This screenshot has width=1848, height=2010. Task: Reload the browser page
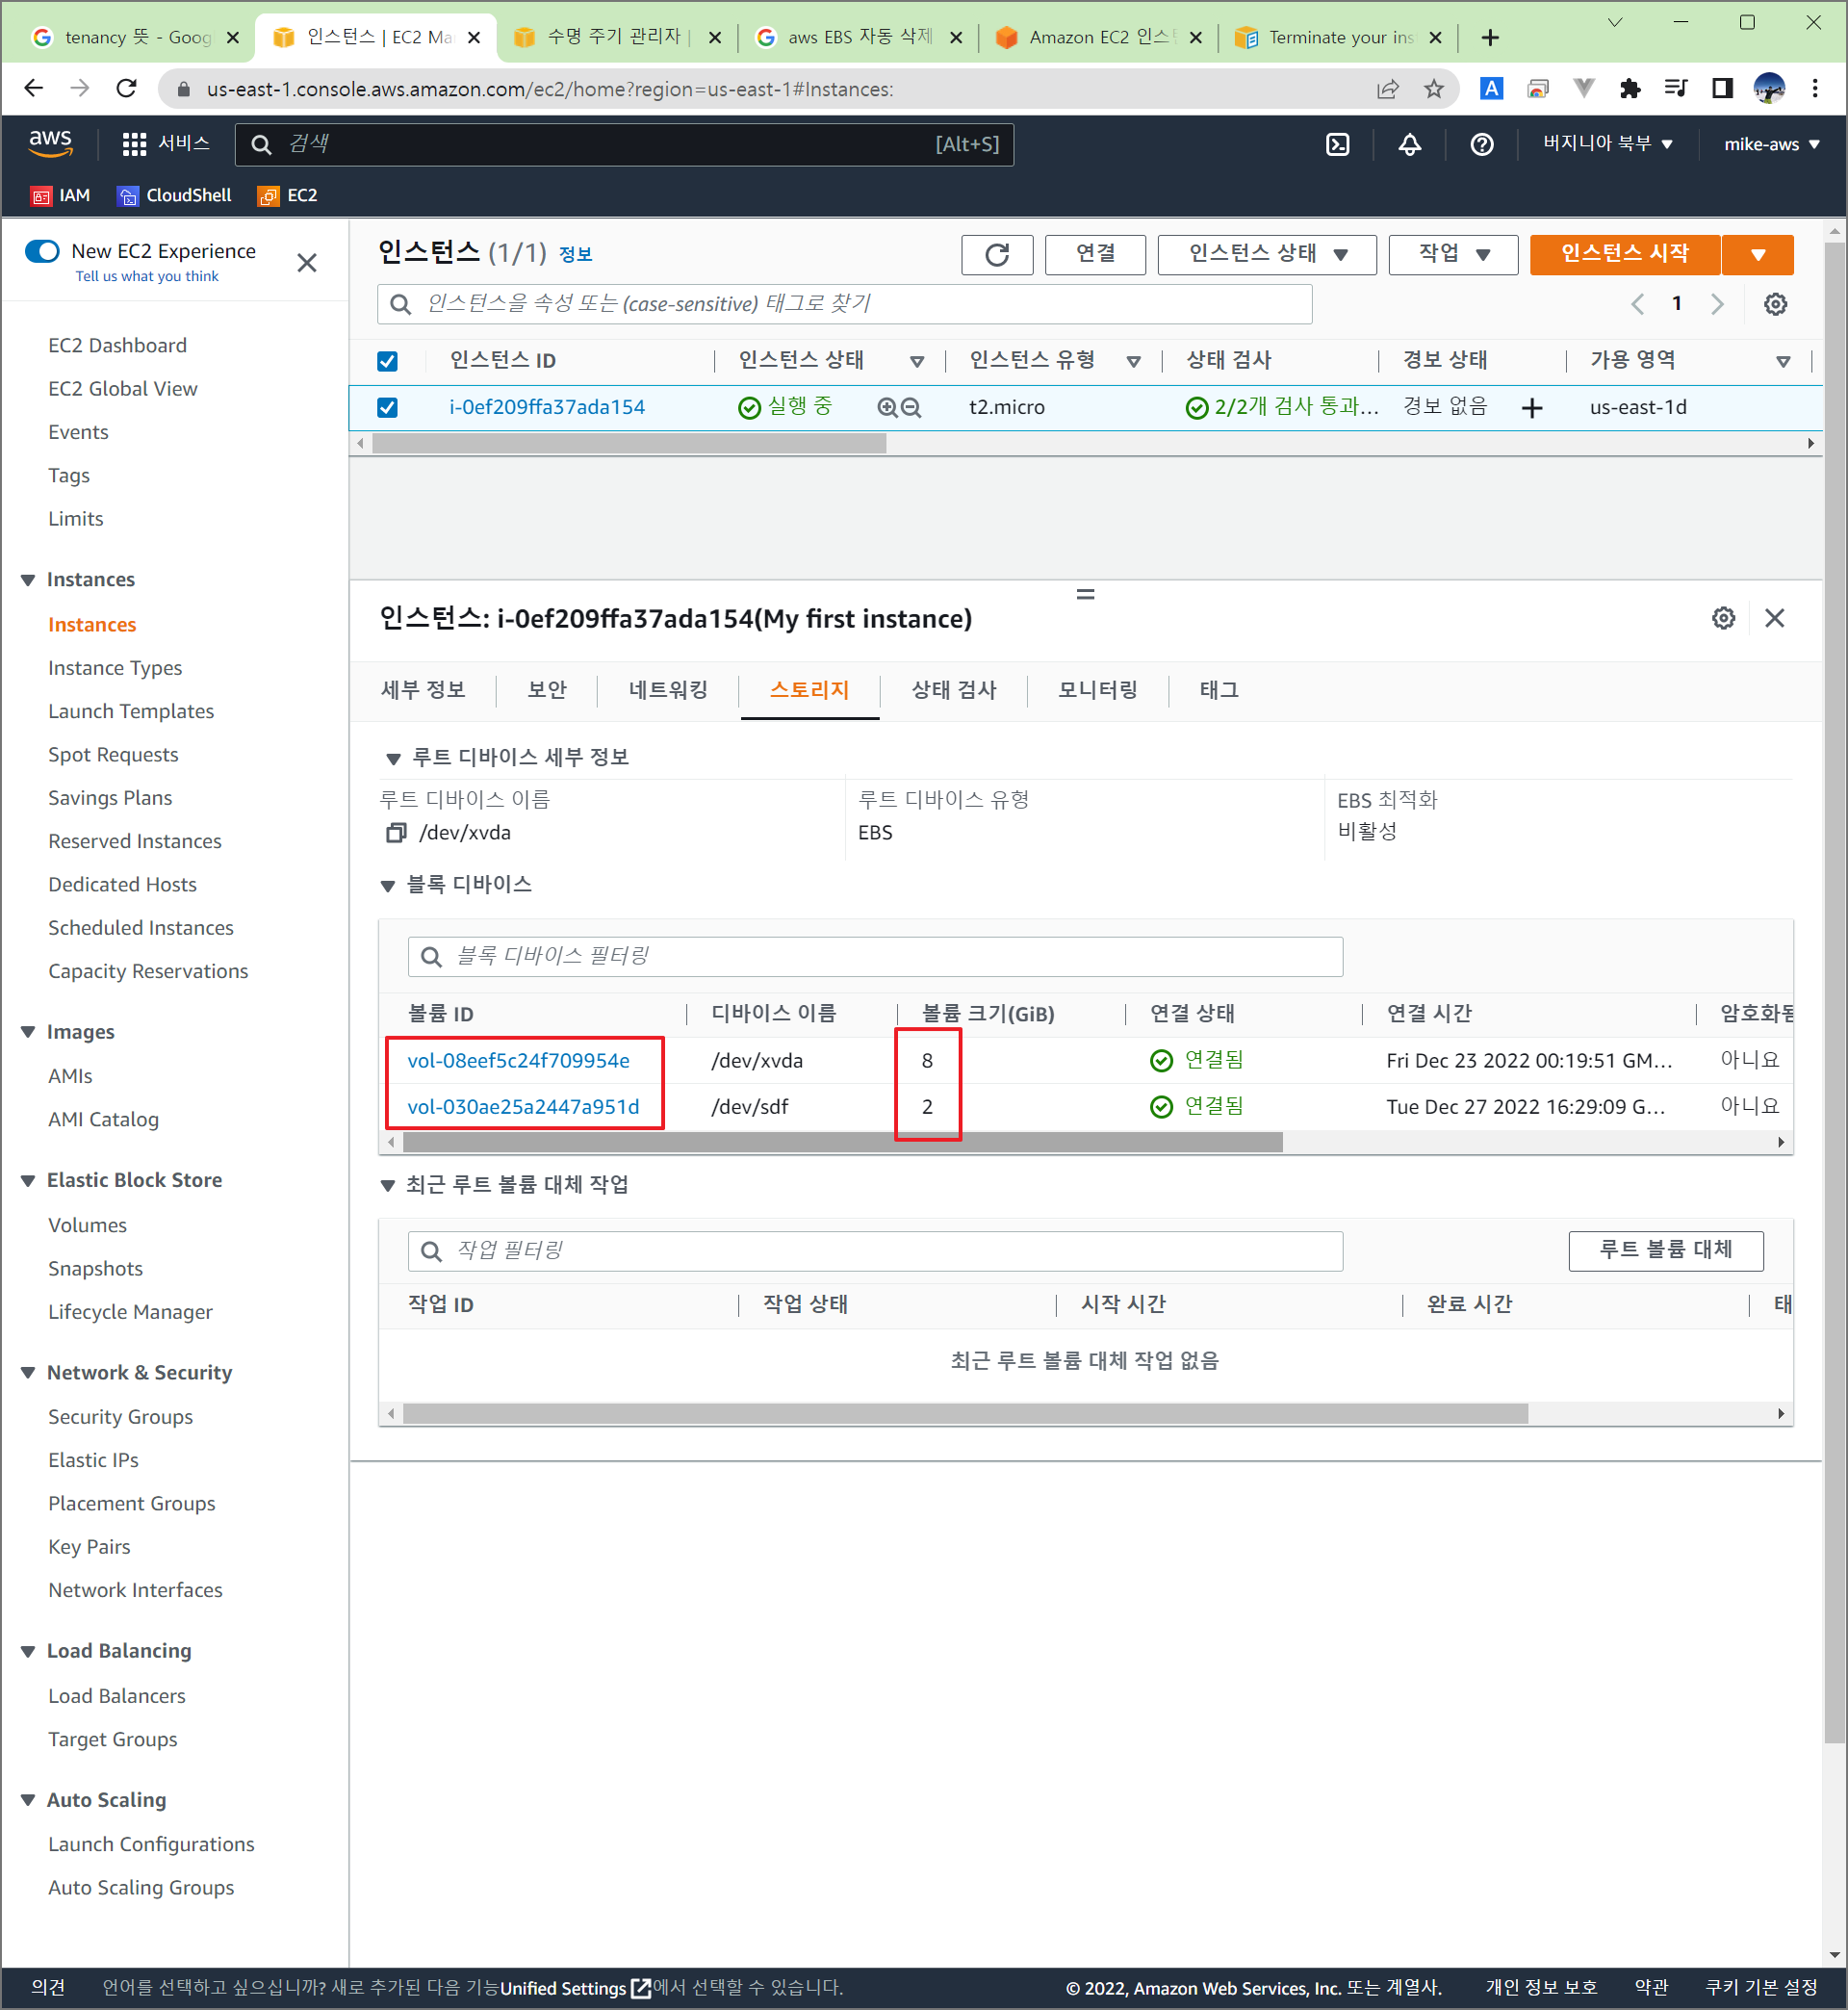click(126, 88)
